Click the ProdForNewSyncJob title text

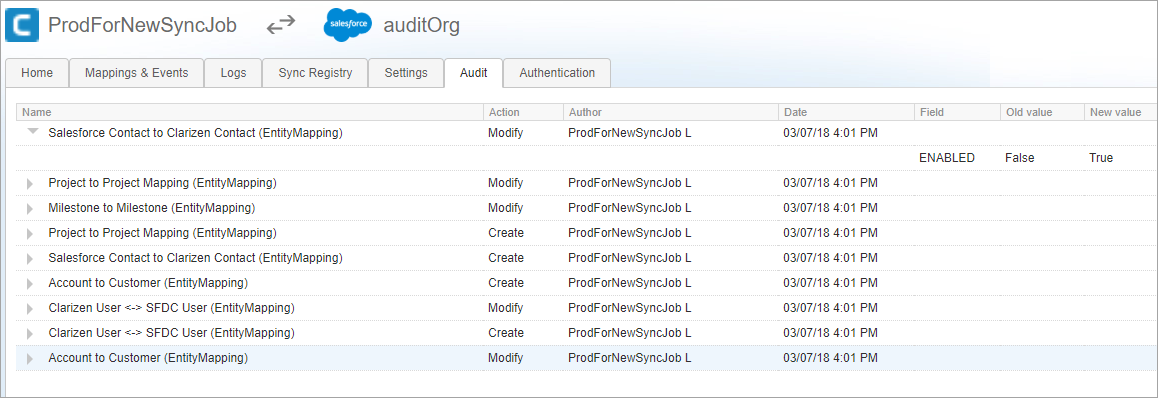[x=143, y=26]
